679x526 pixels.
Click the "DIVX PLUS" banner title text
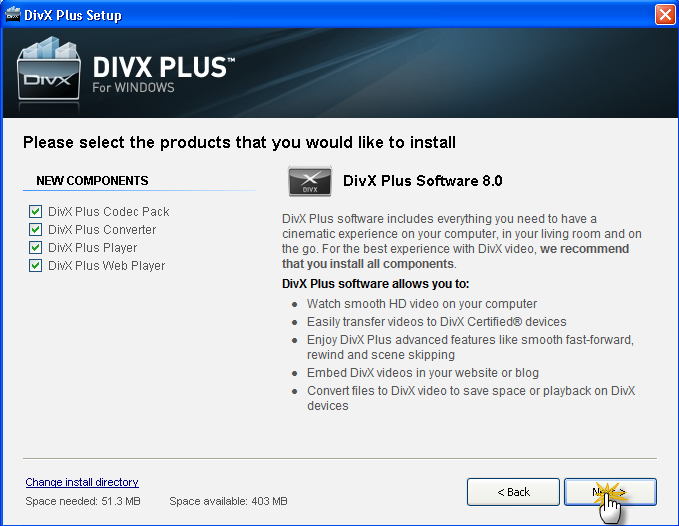tap(164, 67)
